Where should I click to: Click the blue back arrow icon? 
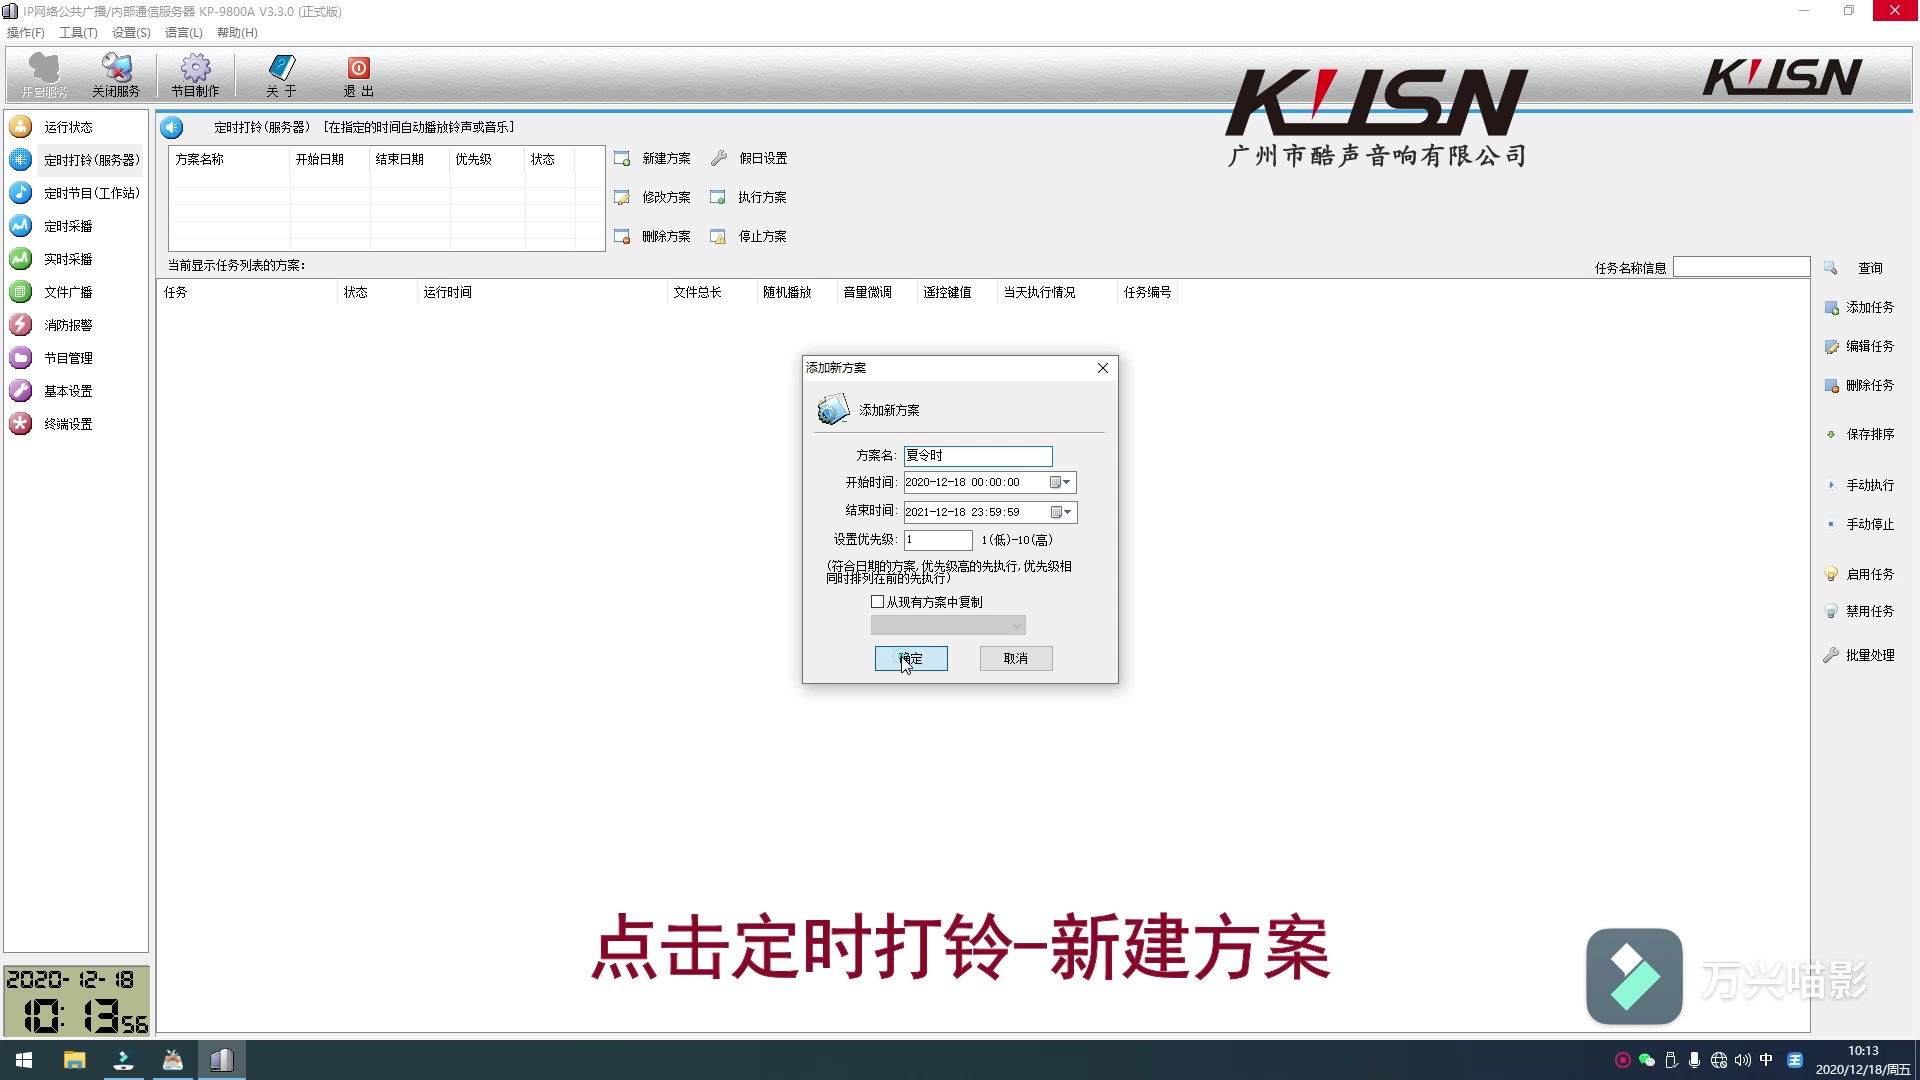pyautogui.click(x=172, y=127)
